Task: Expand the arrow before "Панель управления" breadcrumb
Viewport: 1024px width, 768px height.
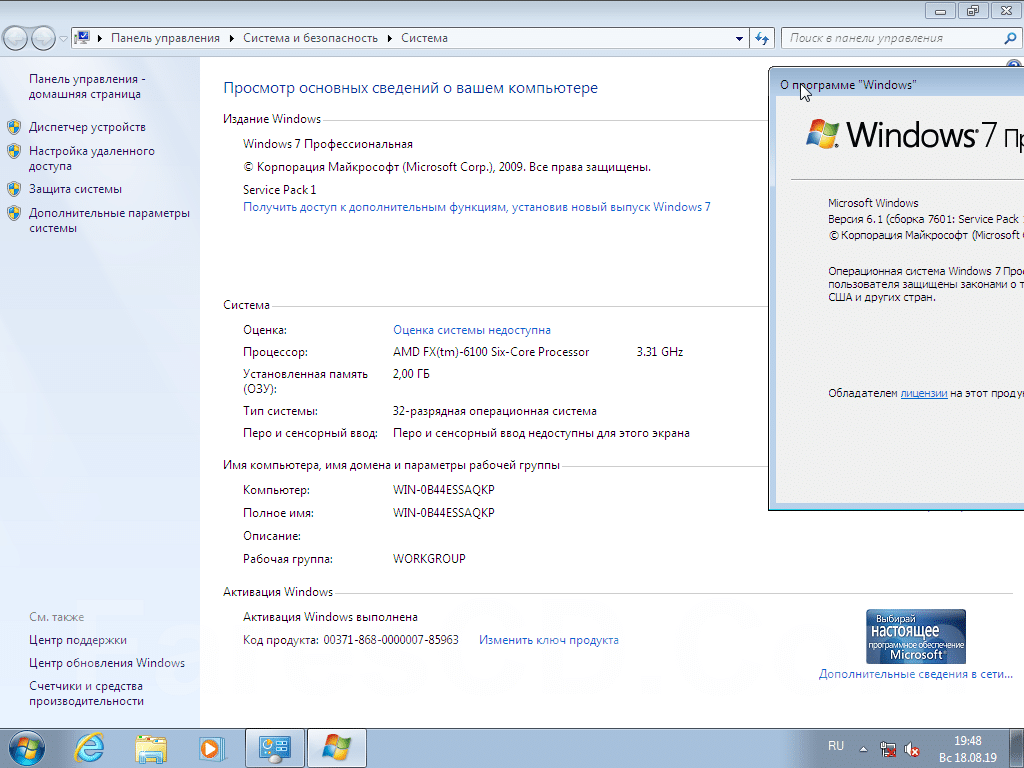Action: [x=100, y=39]
